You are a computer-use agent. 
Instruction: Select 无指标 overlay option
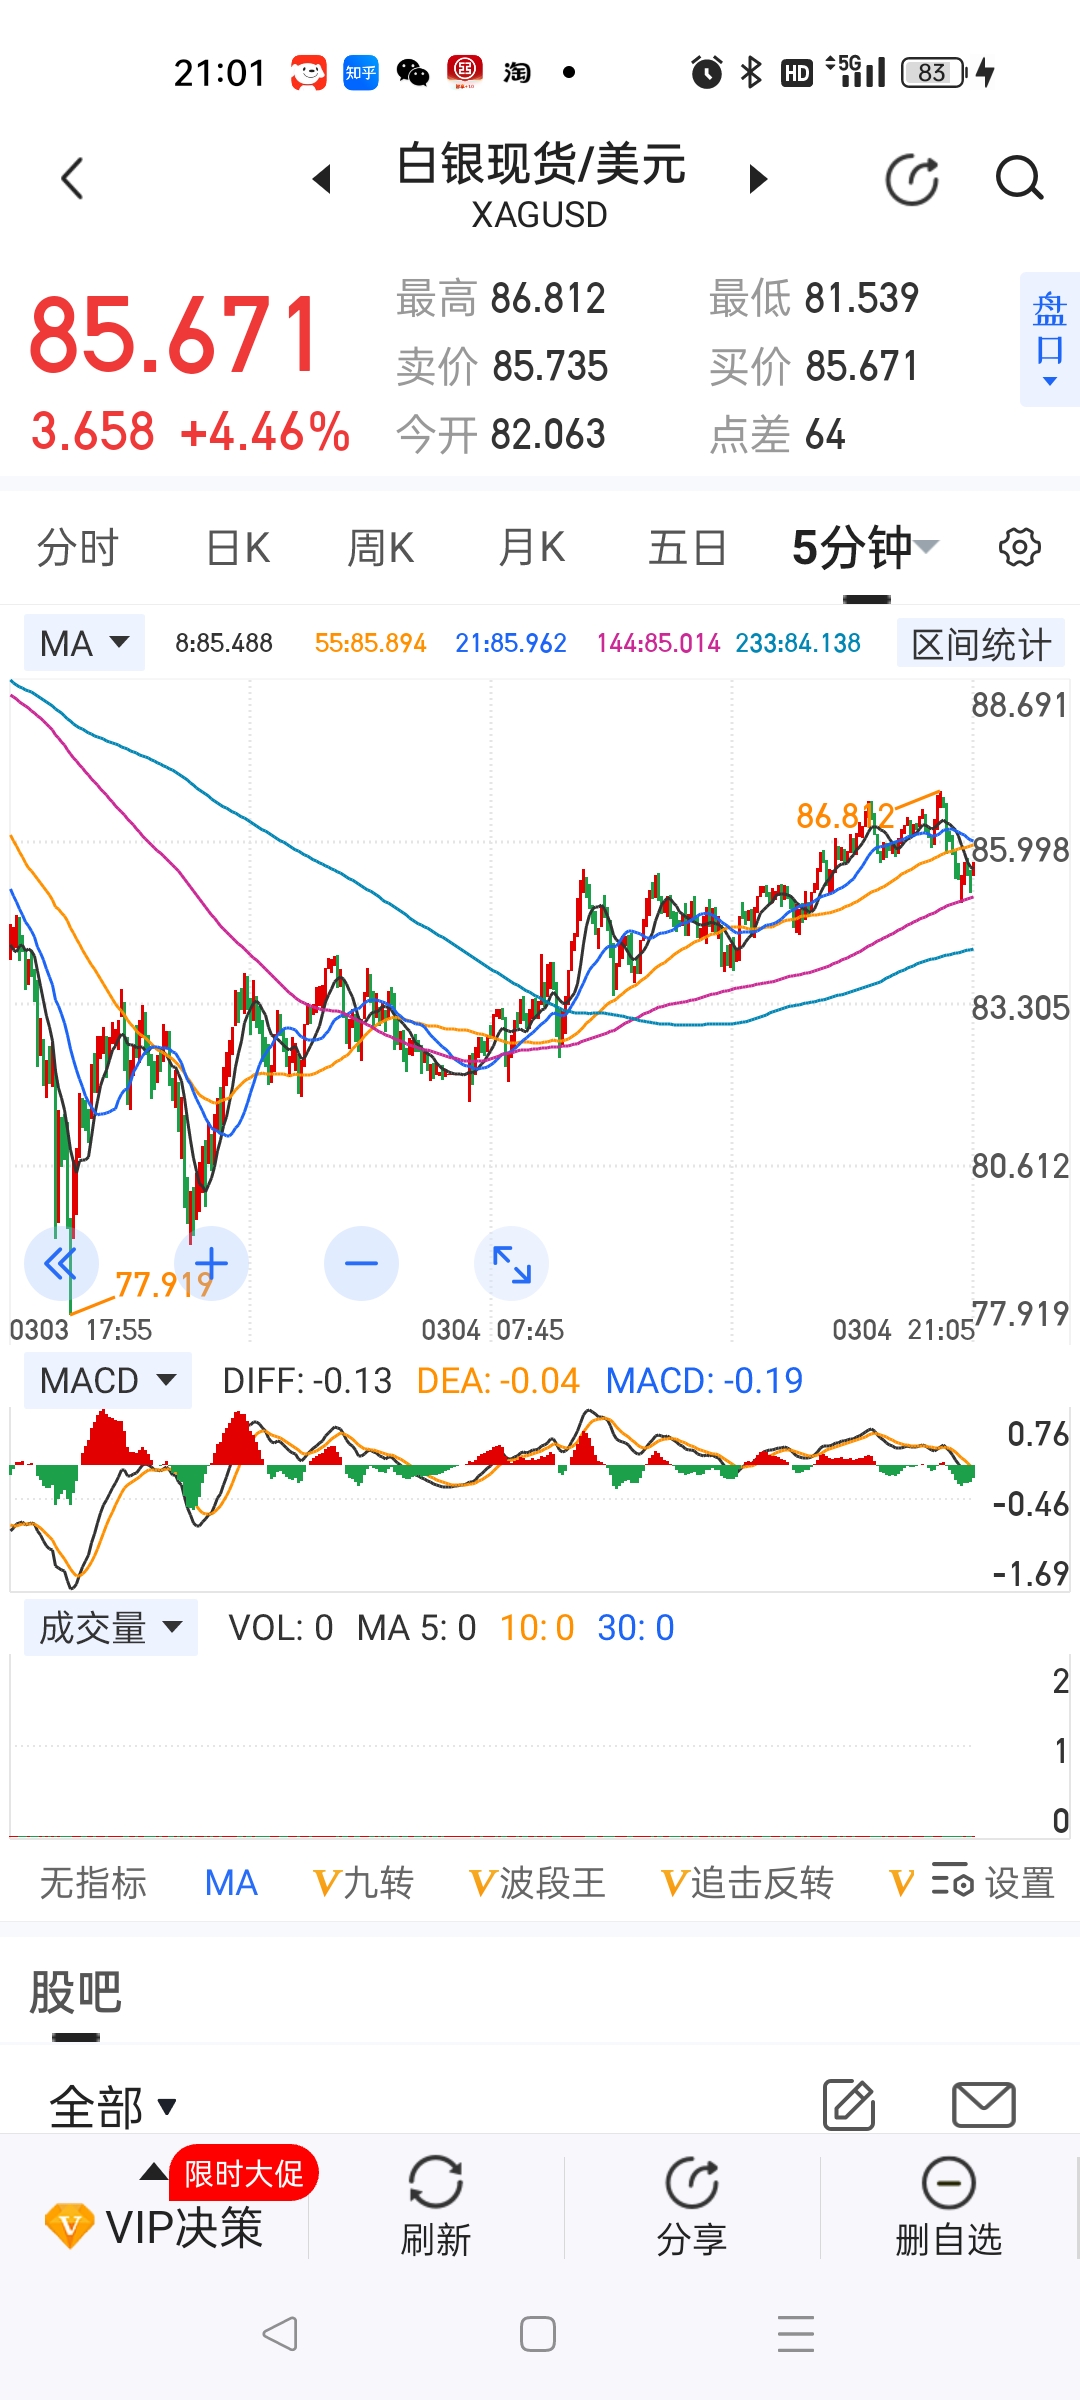[93, 1883]
